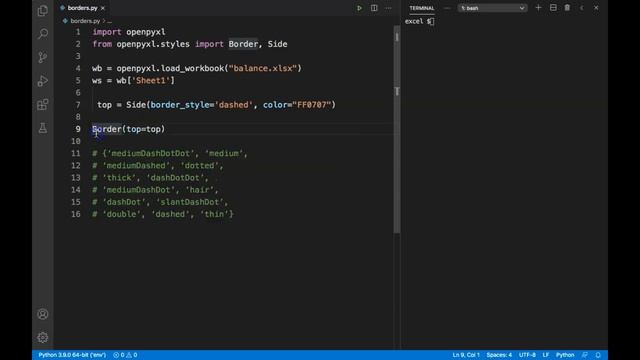The image size is (640, 360).
Task: Click 'slantDashDot' comment on line 15
Action: click(190, 202)
